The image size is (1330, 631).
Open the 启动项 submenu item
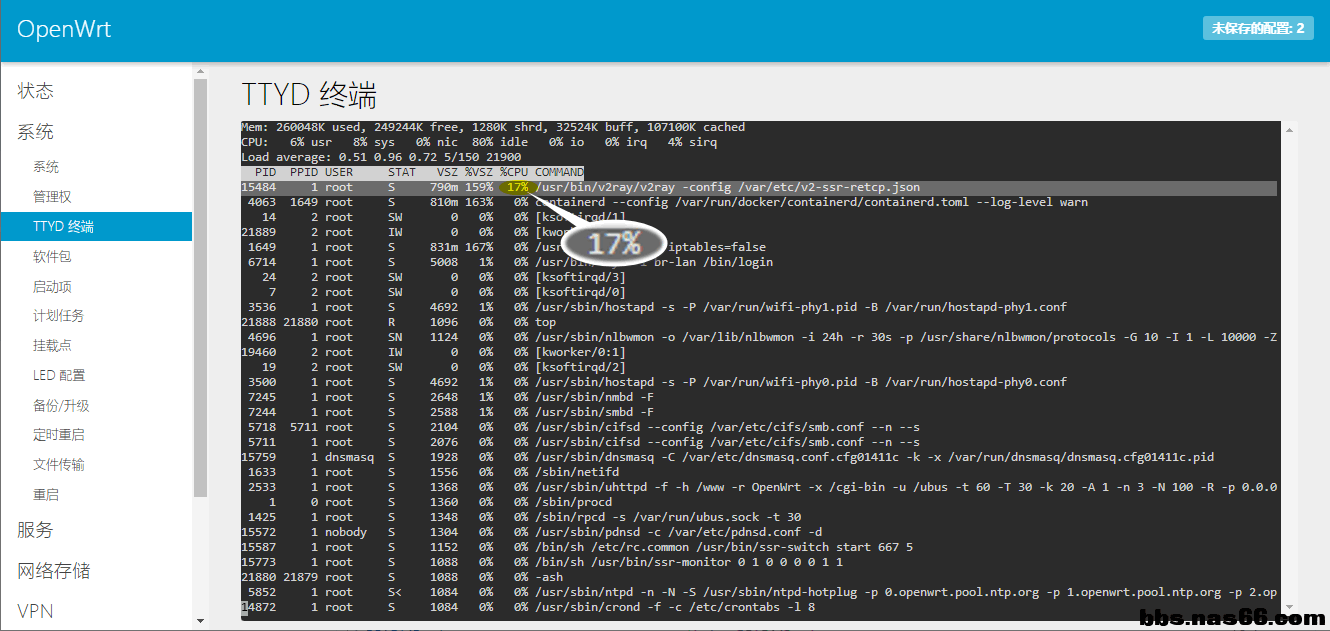(x=52, y=287)
